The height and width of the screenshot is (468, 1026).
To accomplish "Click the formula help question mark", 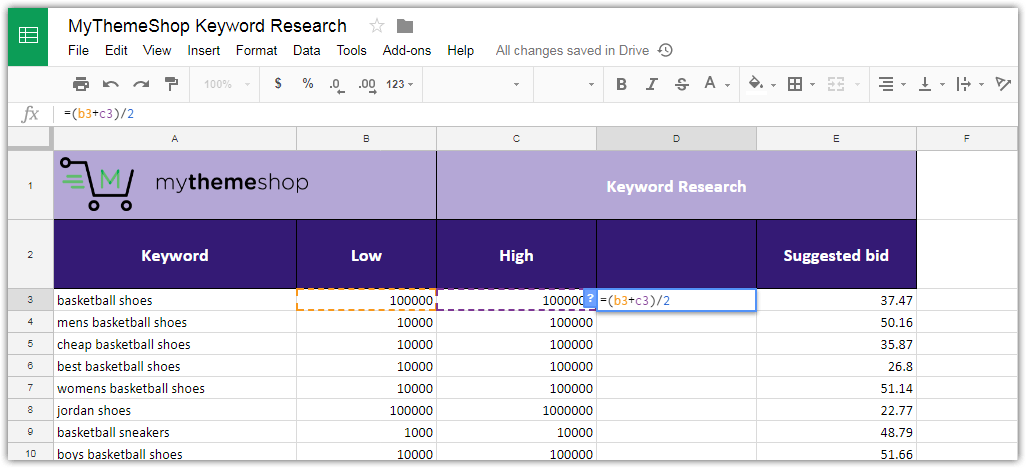I will pyautogui.click(x=590, y=298).
